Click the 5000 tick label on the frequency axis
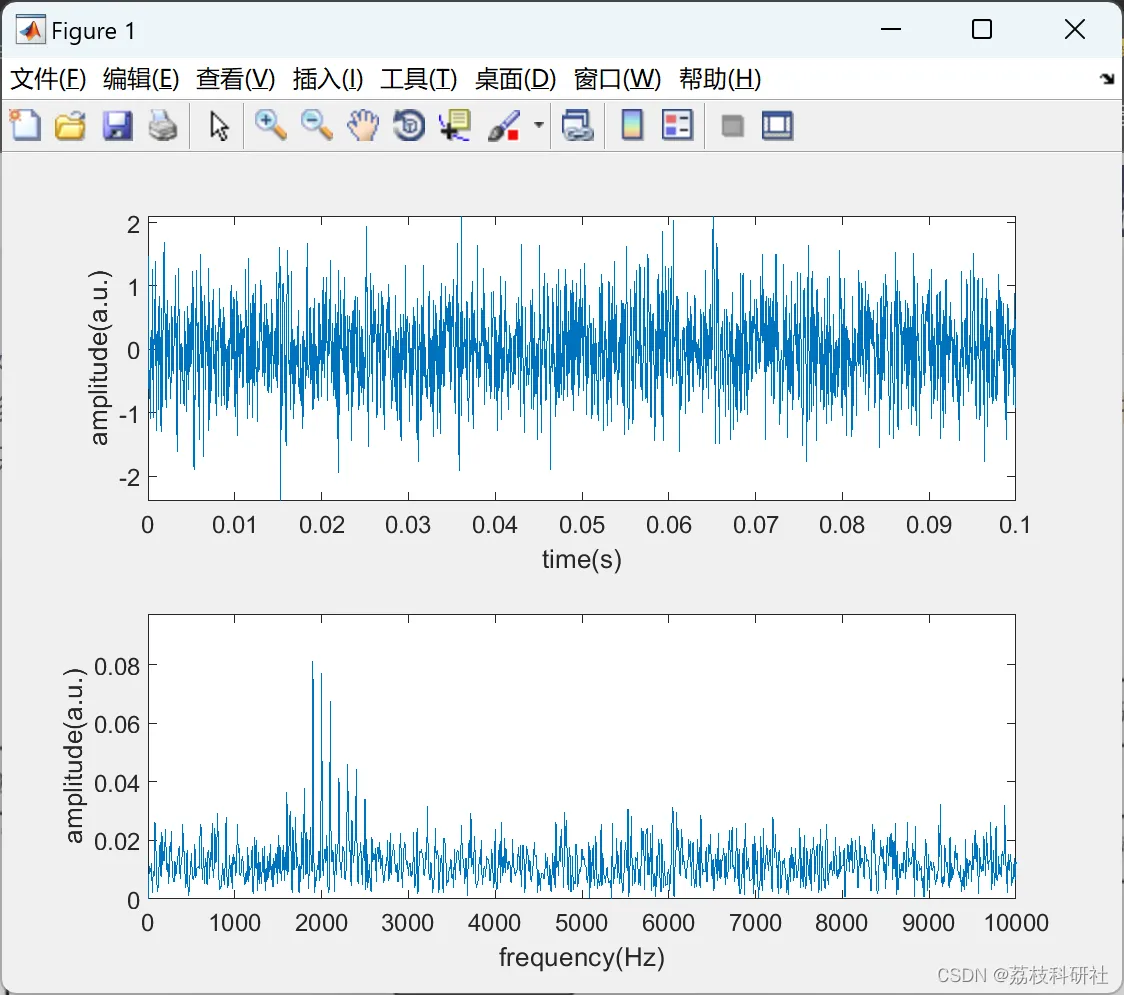Screen dimensions: 1124x995 pos(581,923)
